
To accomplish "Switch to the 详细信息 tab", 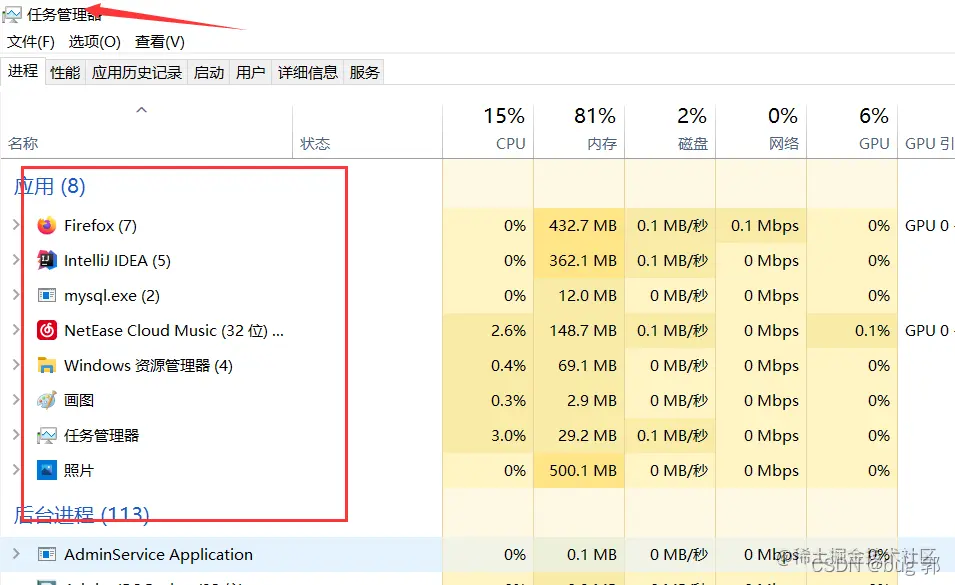I will pos(308,72).
